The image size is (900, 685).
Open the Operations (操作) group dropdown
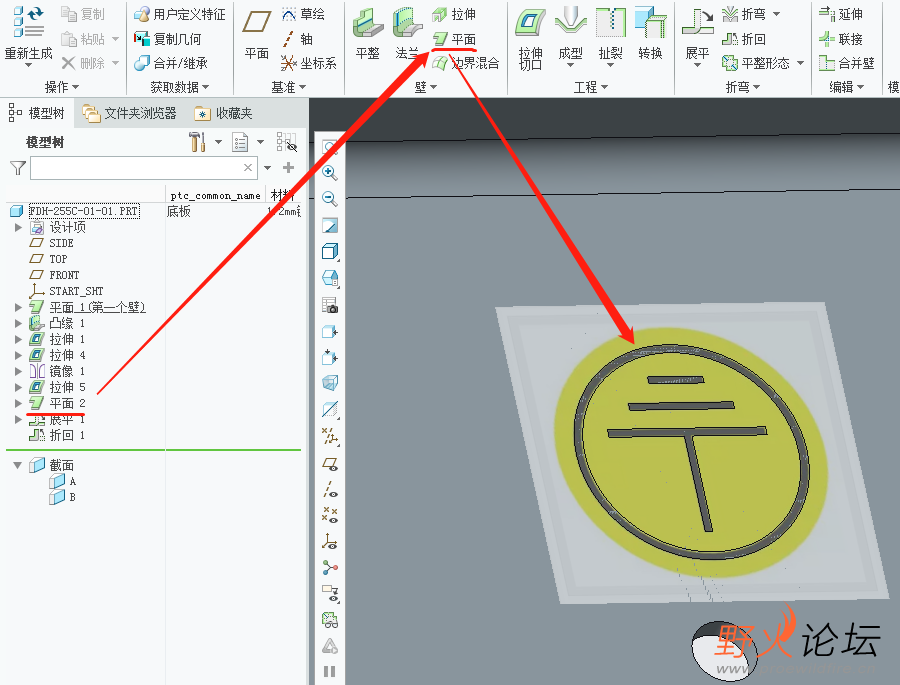click(62, 87)
